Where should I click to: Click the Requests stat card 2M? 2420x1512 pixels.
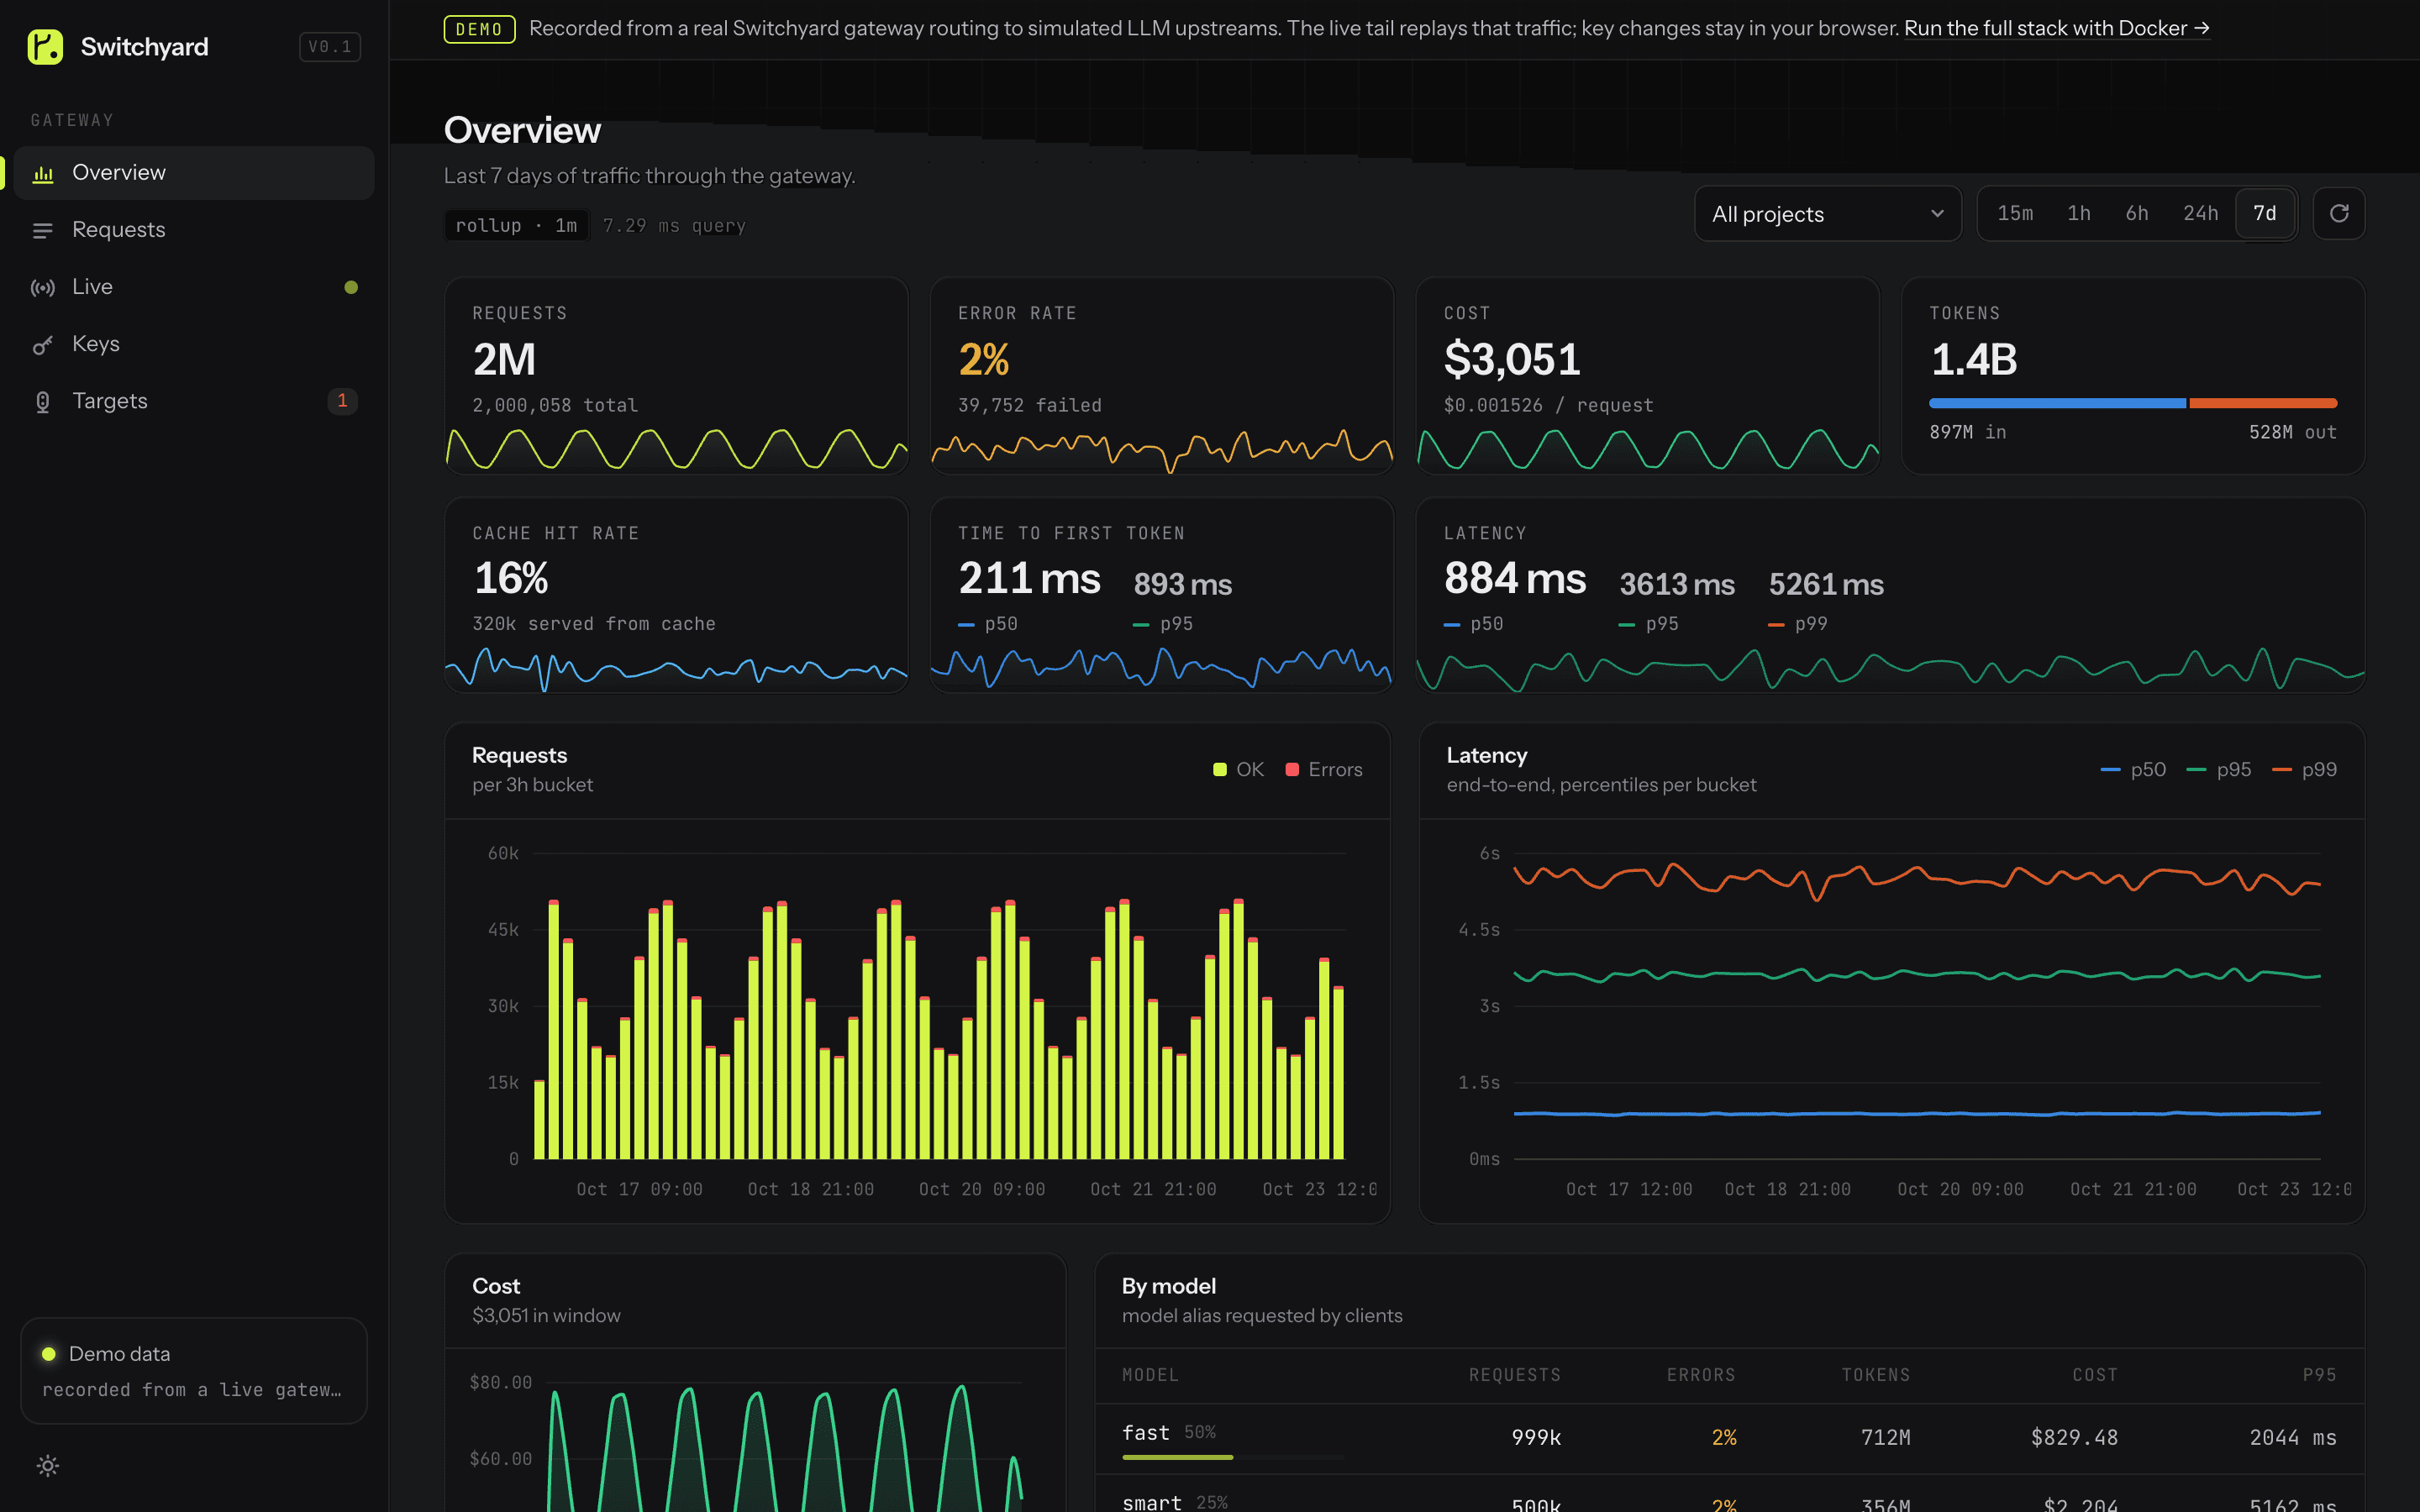tap(676, 375)
